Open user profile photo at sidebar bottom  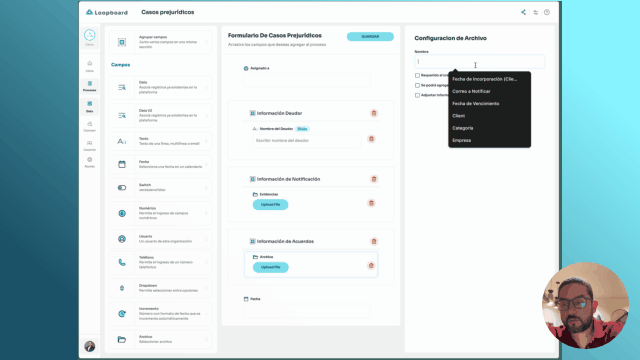(89, 346)
